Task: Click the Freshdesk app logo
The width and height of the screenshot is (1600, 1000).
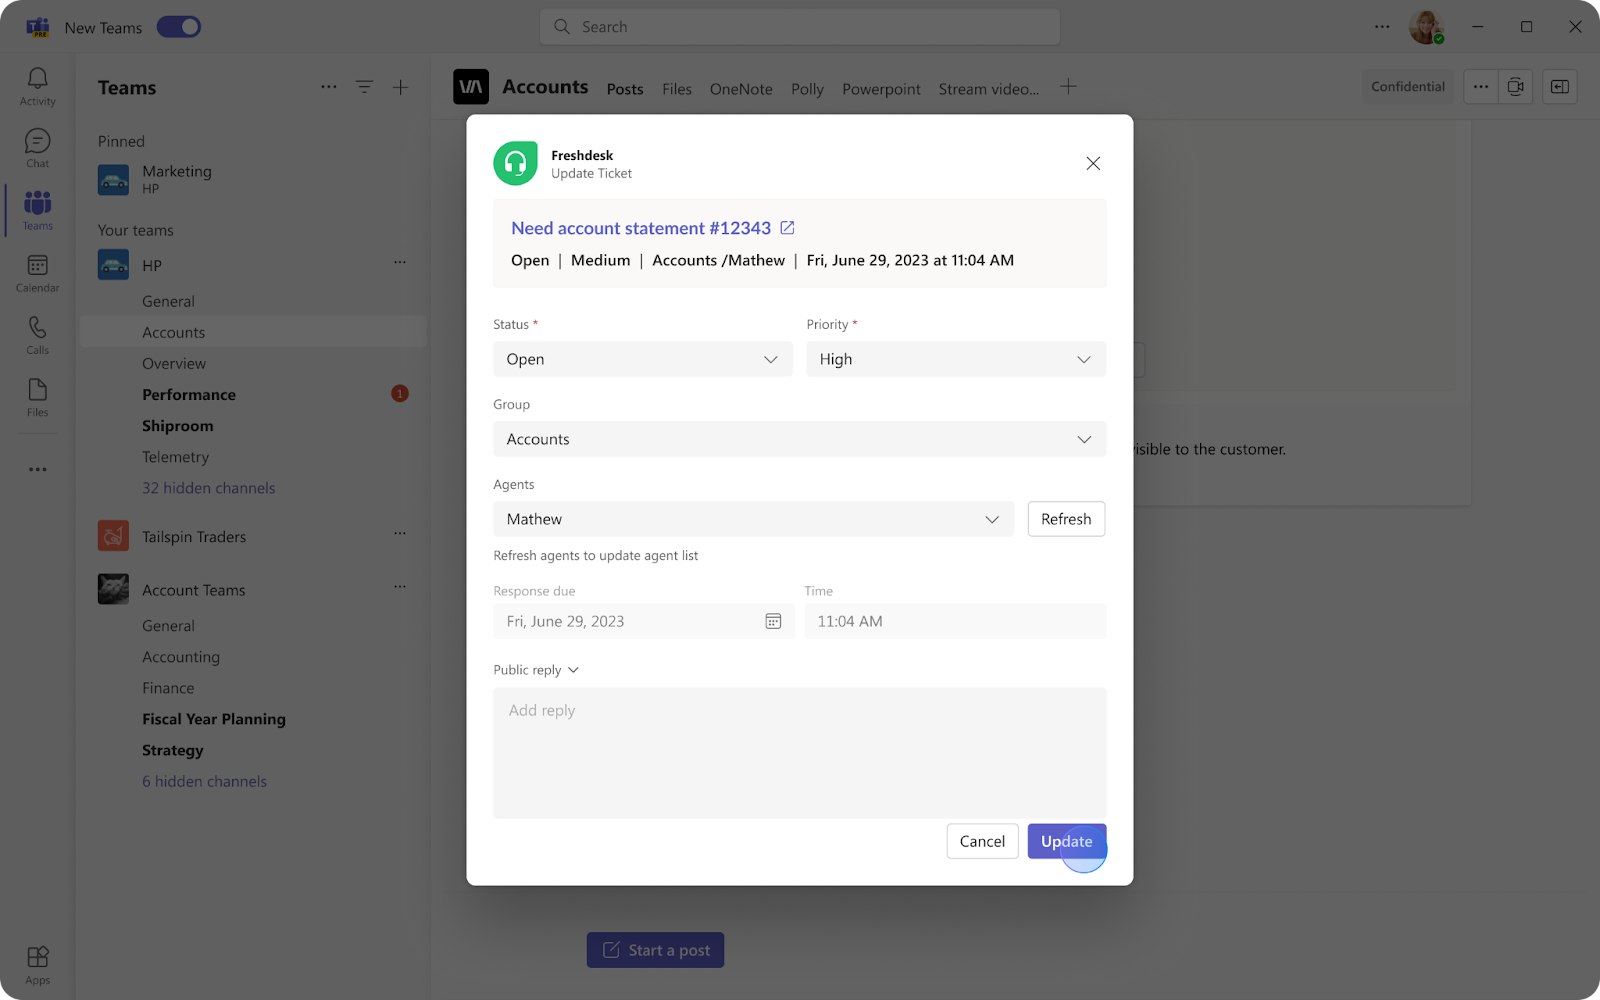Action: point(515,163)
